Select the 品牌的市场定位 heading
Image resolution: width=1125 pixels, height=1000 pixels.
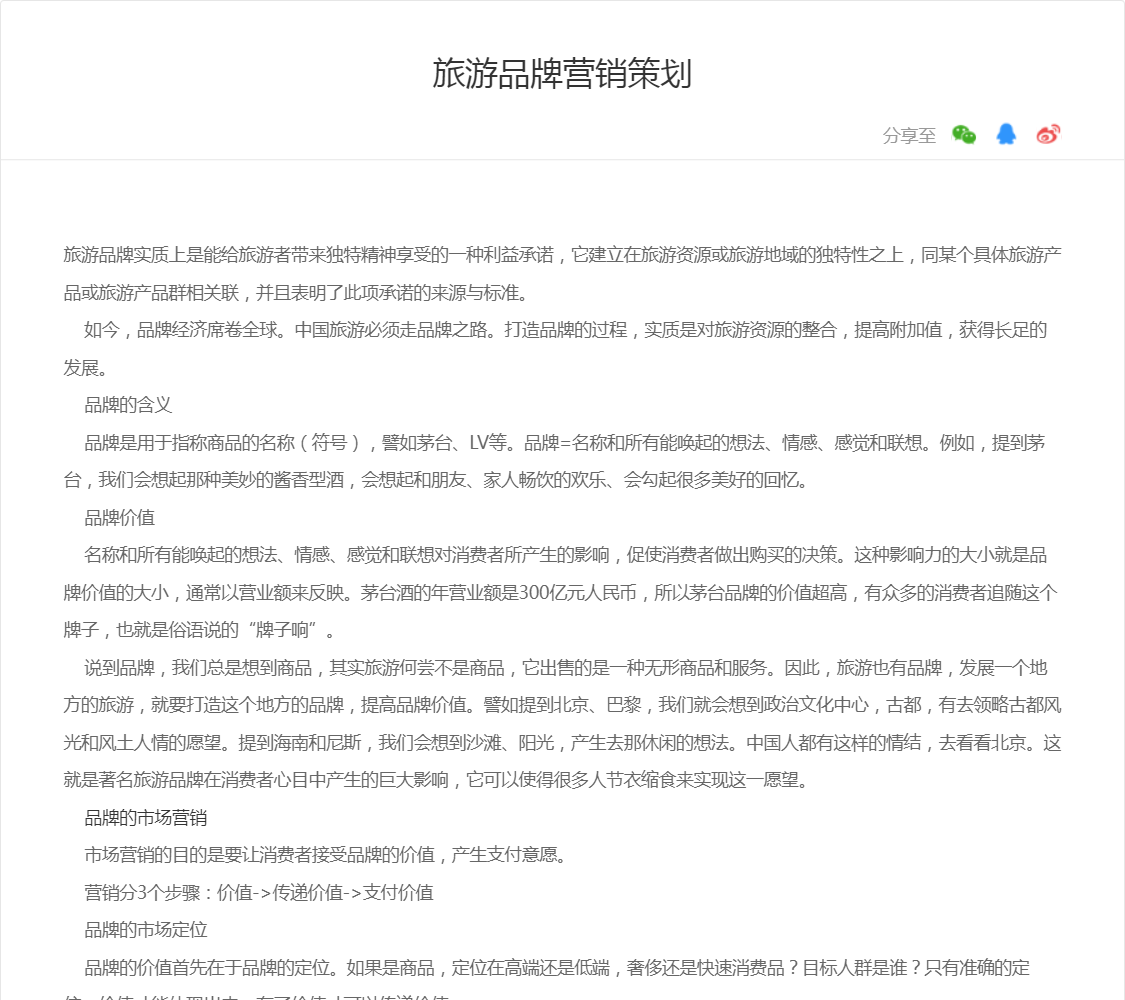pos(145,930)
